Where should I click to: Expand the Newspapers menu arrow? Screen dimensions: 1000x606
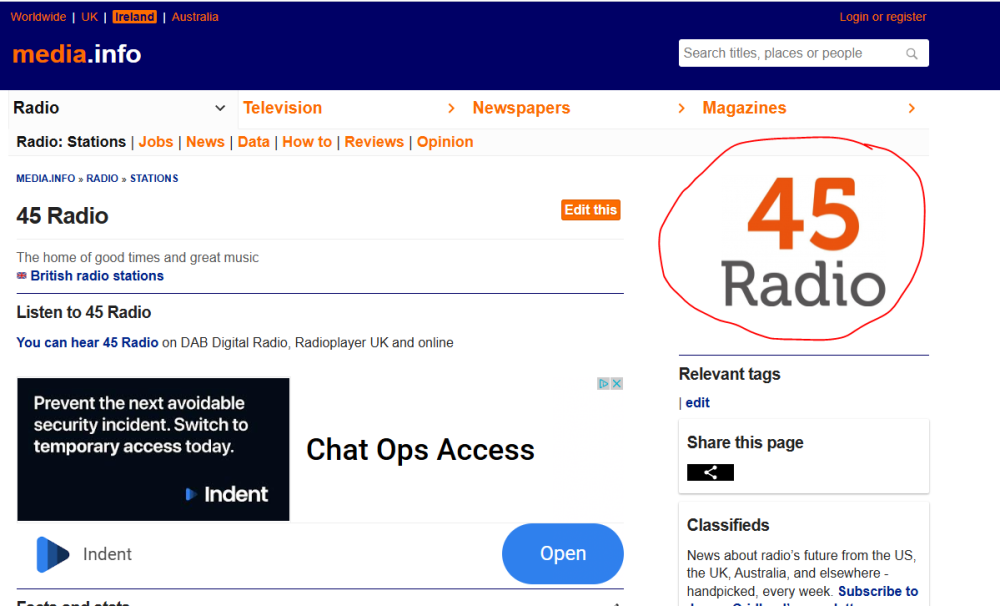coord(681,108)
